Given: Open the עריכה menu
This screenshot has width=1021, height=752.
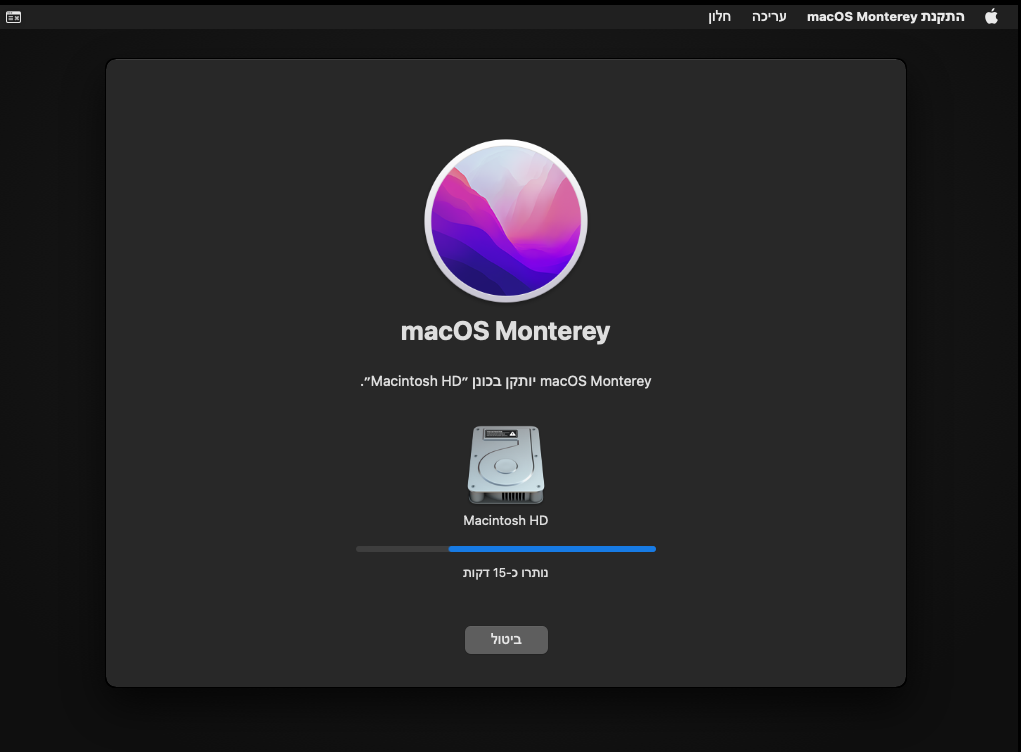Looking at the screenshot, I should tap(769, 16).
